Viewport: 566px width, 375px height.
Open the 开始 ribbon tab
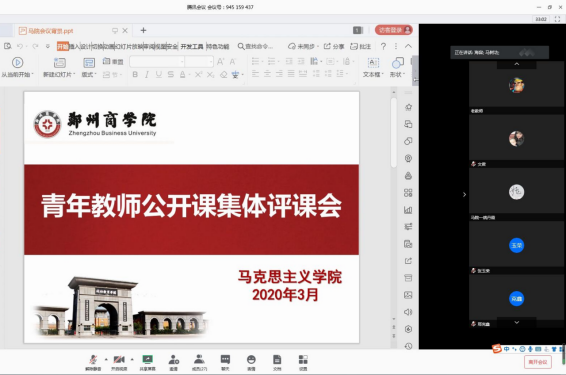click(x=63, y=46)
